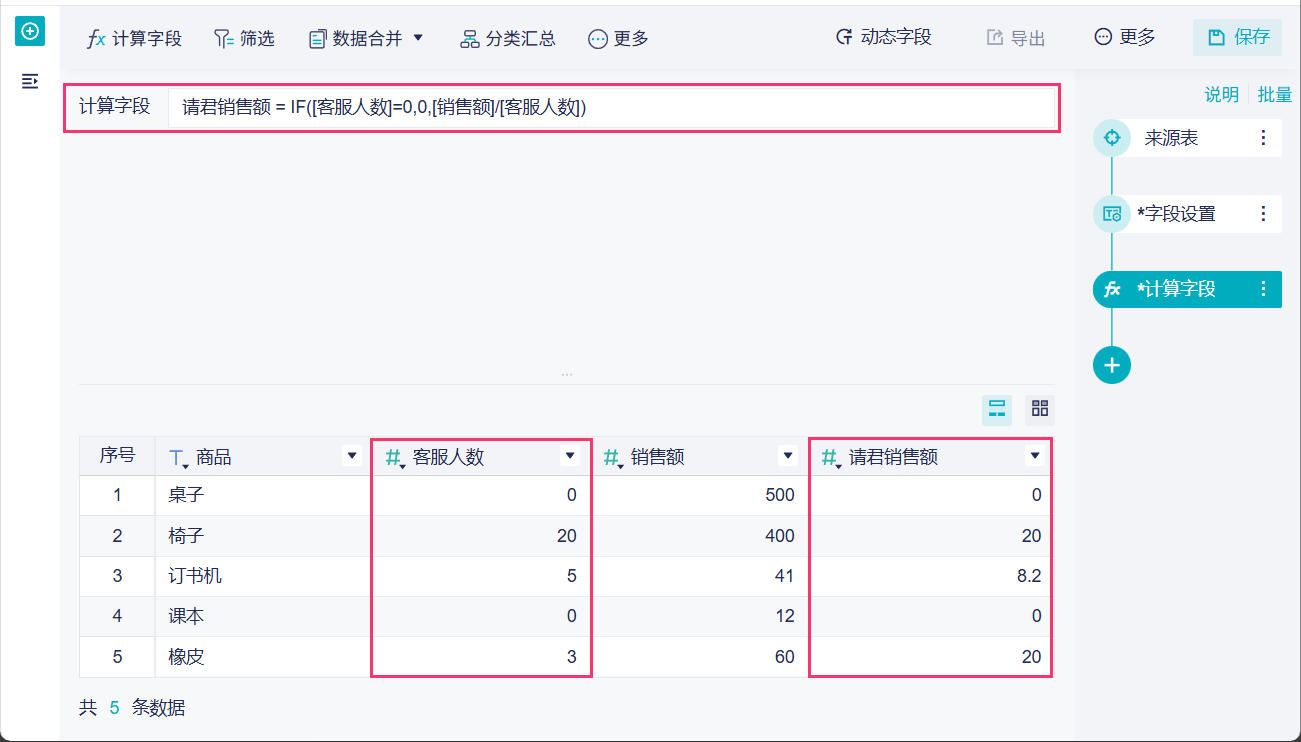
Task: Select the 订书机 cell
Action: [x=262, y=576]
